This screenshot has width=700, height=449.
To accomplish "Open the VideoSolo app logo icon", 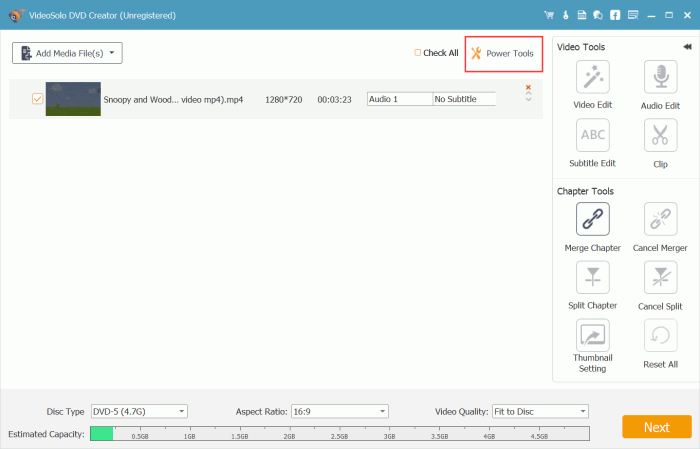I will (17, 15).
